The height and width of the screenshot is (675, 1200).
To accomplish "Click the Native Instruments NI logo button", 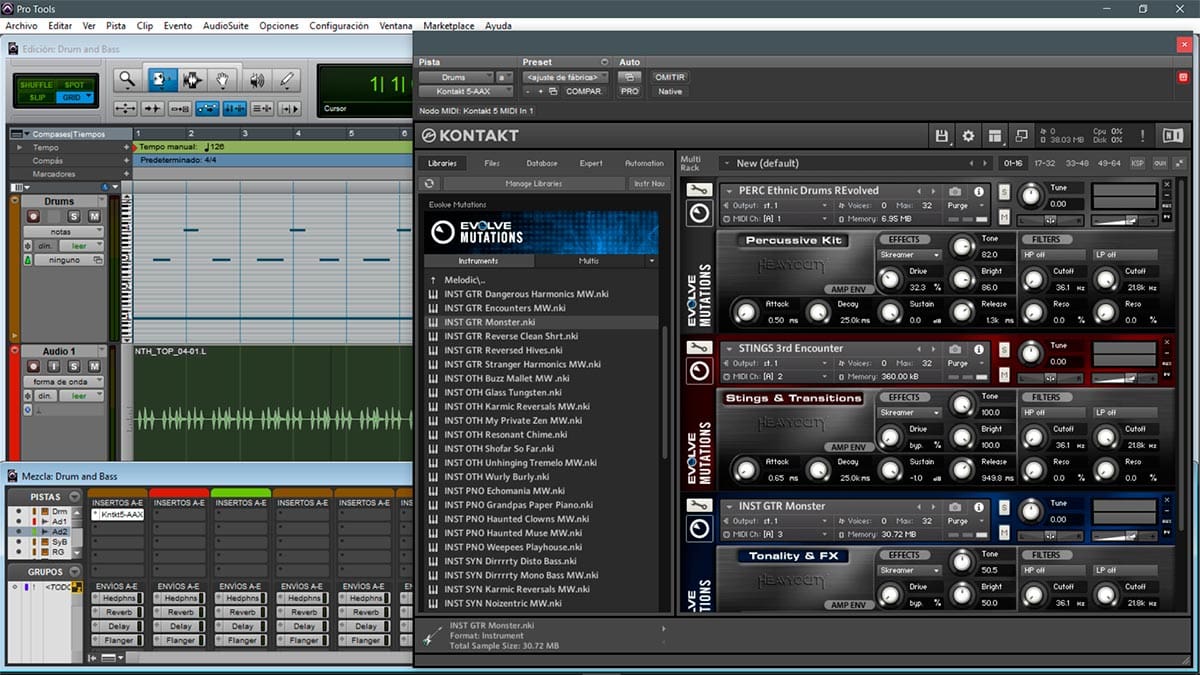I will (1172, 136).
